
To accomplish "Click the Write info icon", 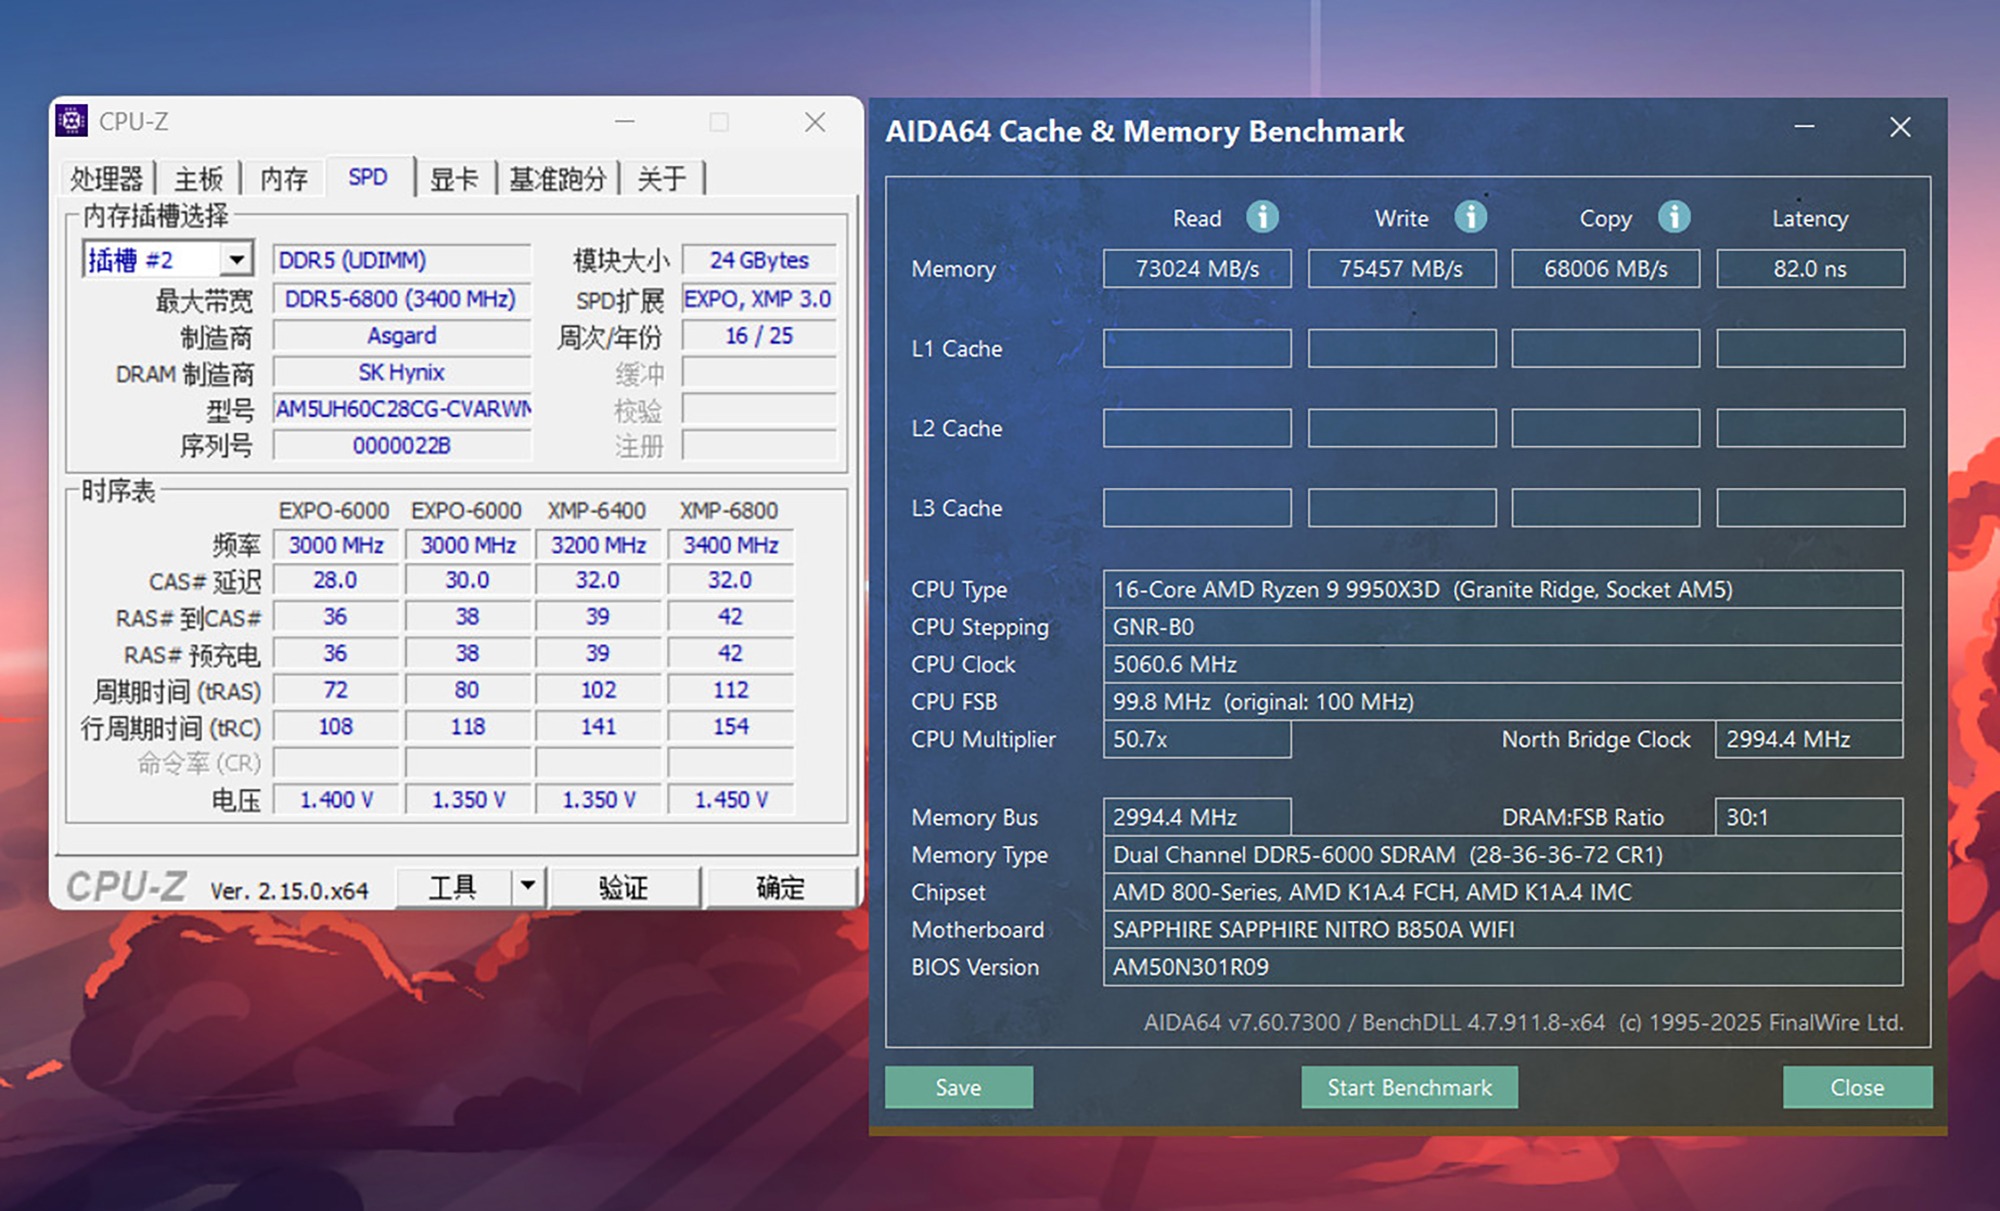I will coord(1470,216).
